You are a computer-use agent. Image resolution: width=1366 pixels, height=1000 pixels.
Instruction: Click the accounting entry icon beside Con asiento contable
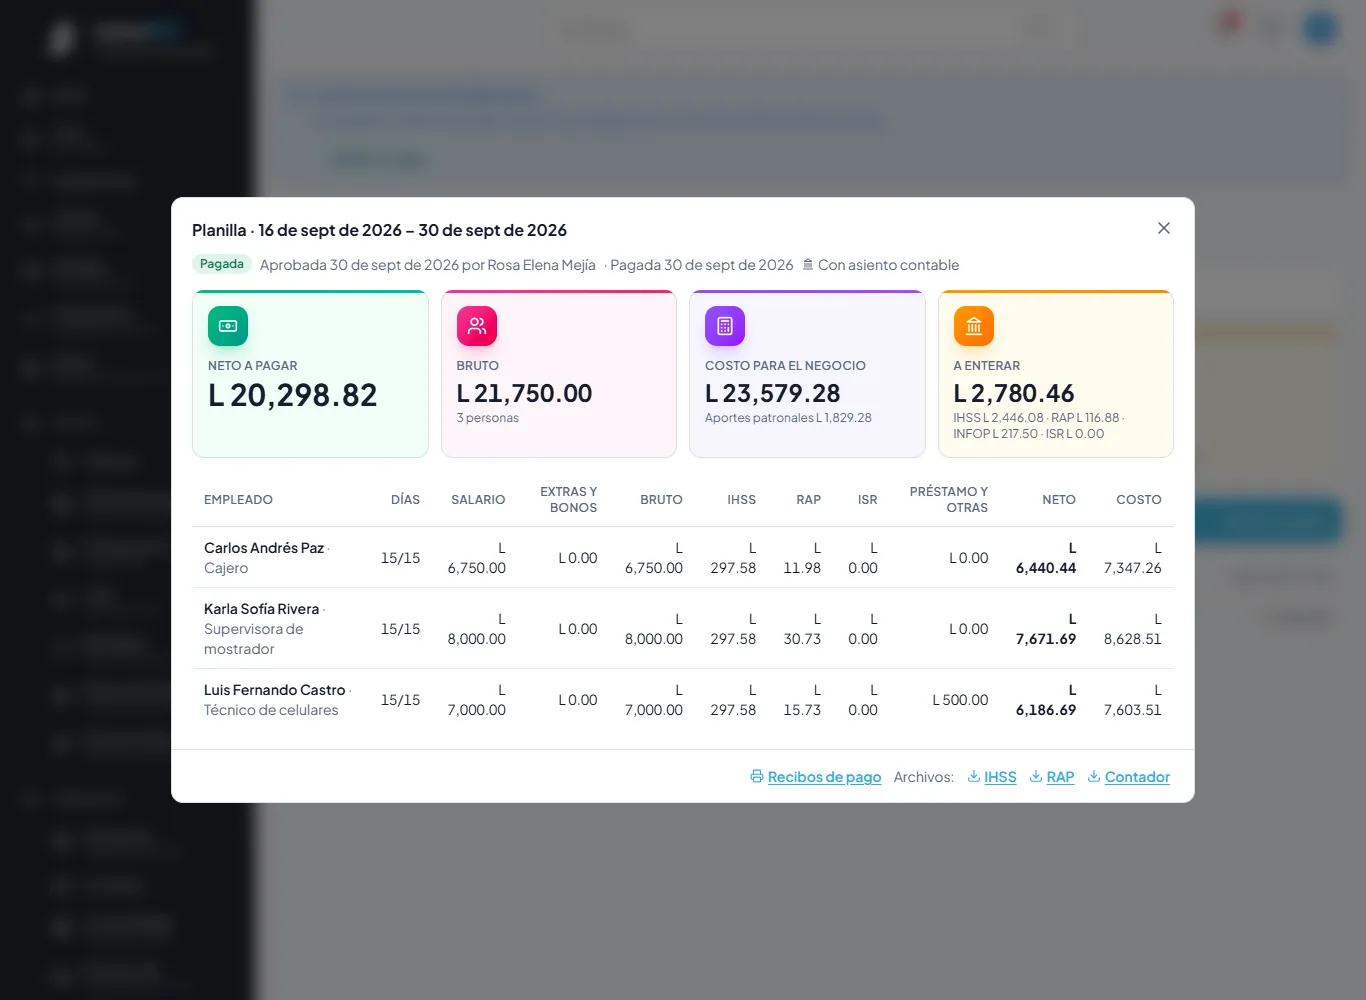[808, 265]
